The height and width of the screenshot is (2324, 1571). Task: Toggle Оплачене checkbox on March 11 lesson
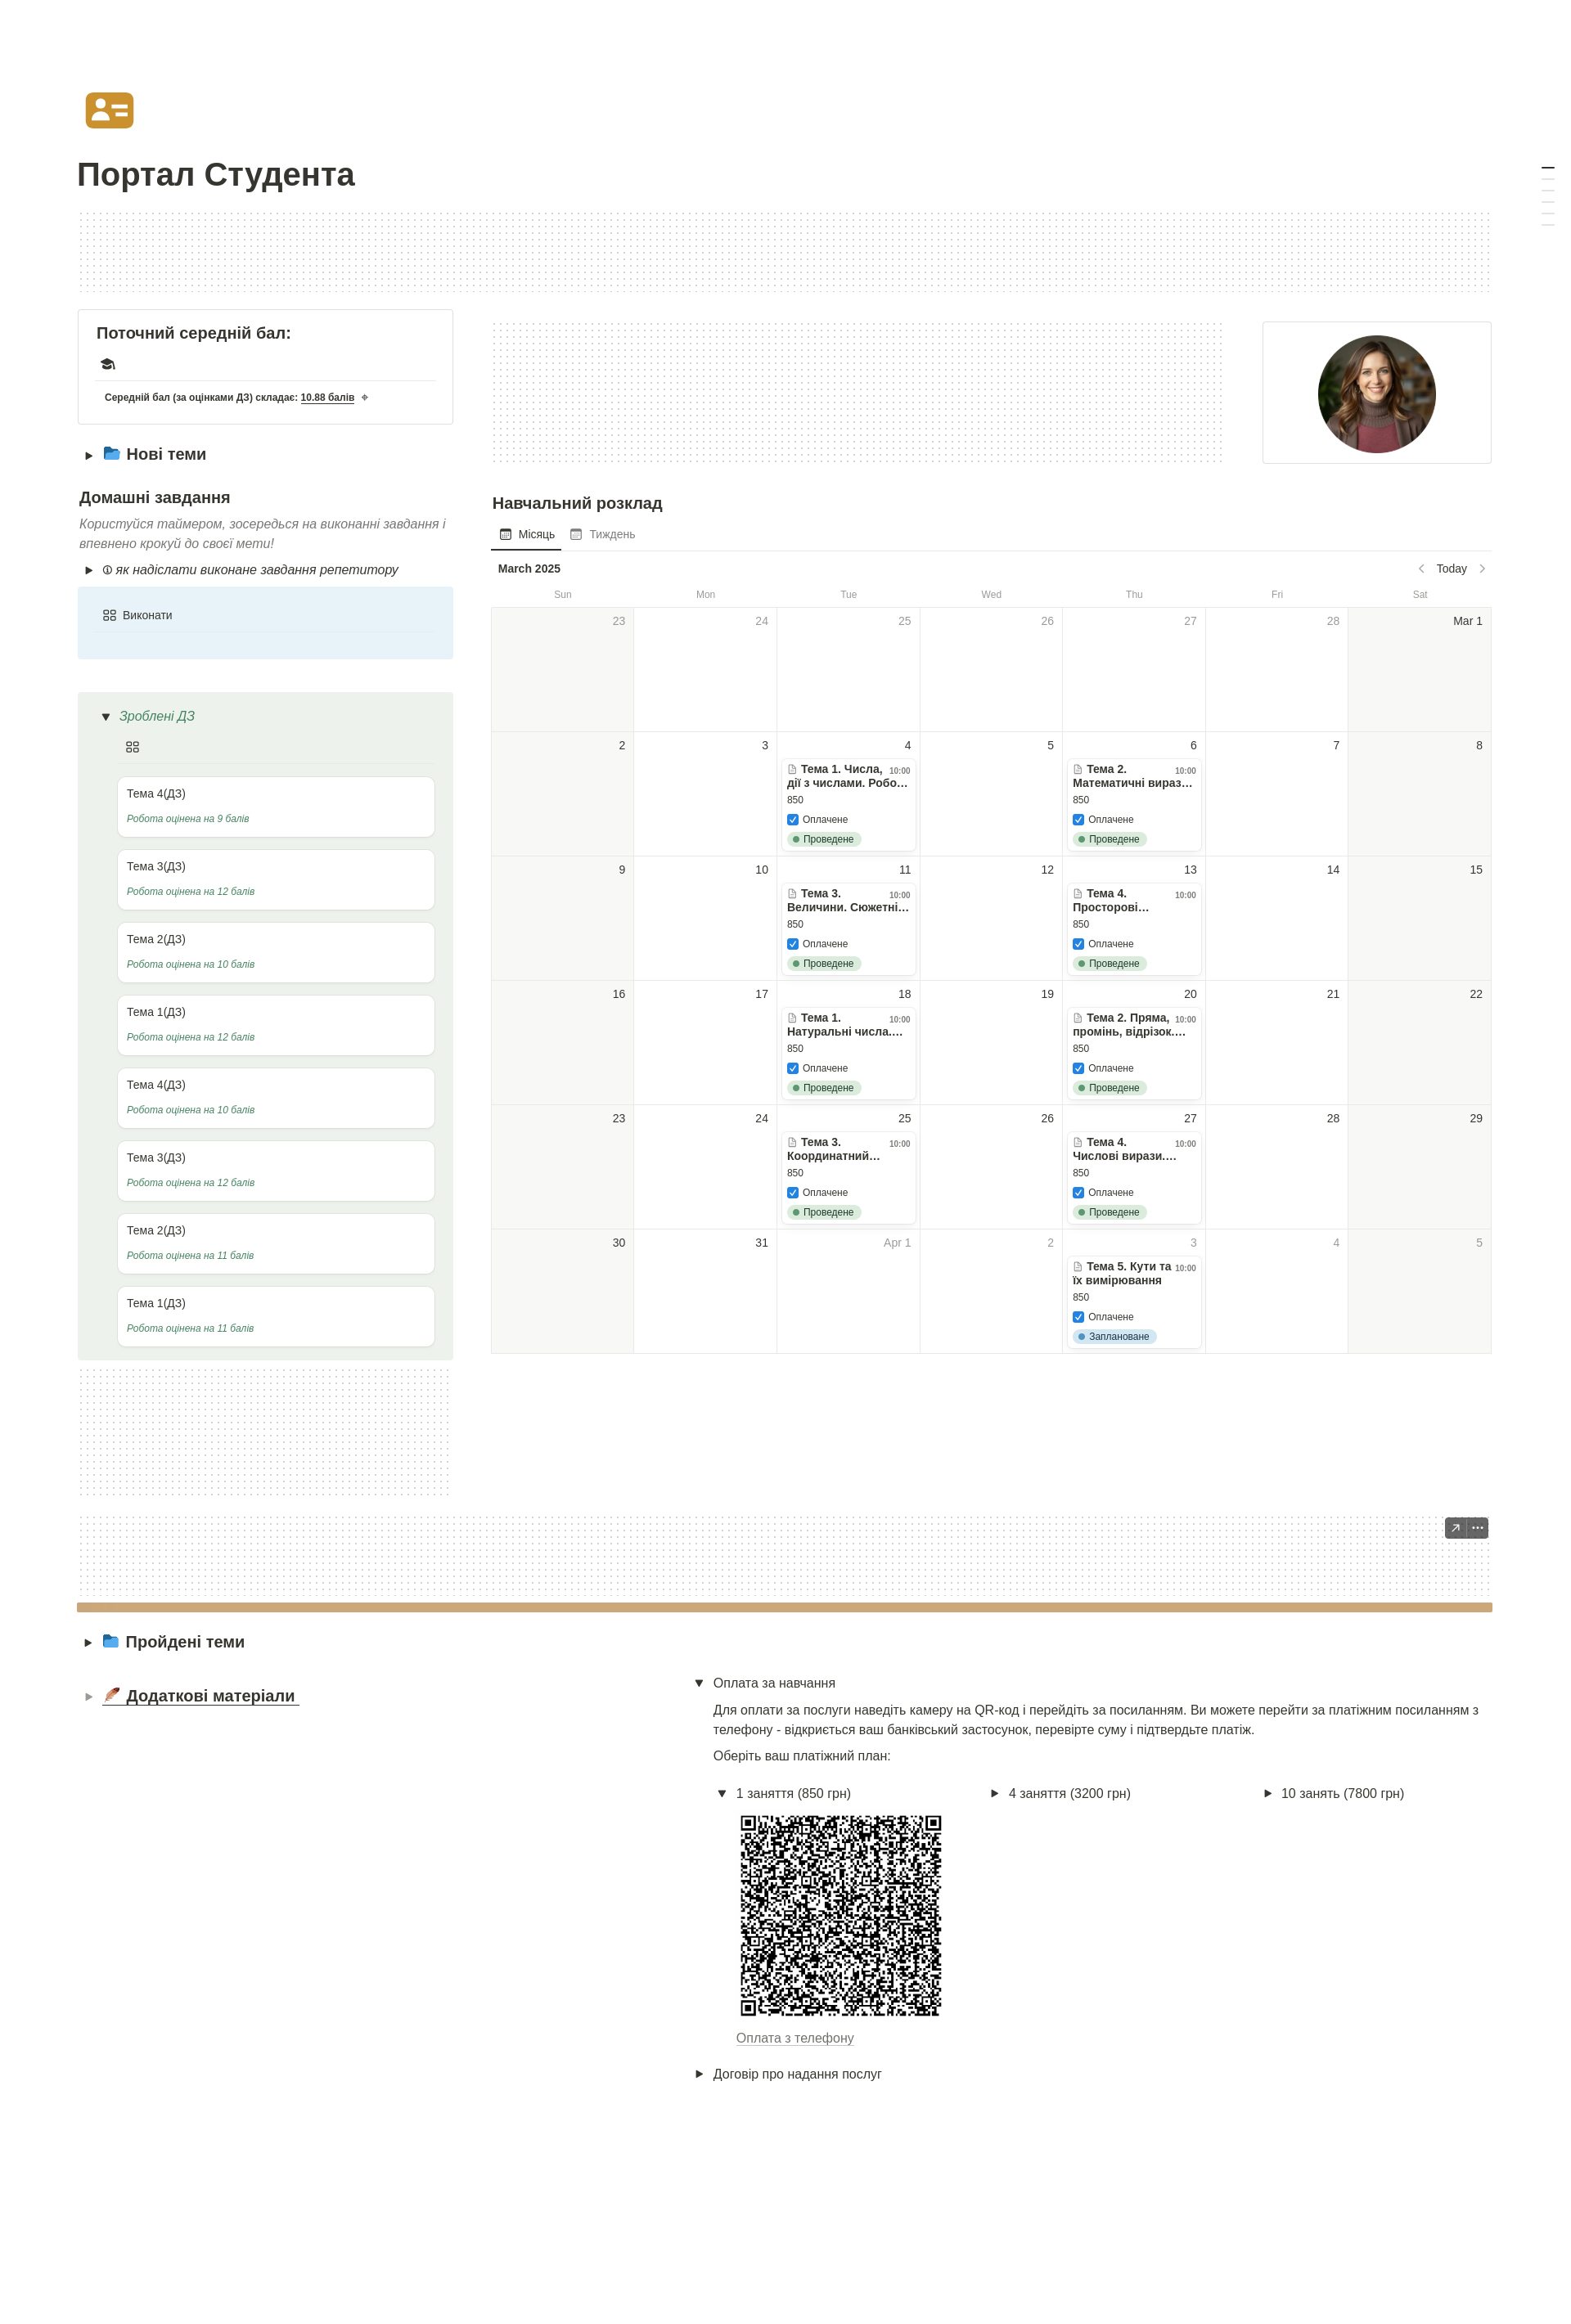pyautogui.click(x=793, y=944)
